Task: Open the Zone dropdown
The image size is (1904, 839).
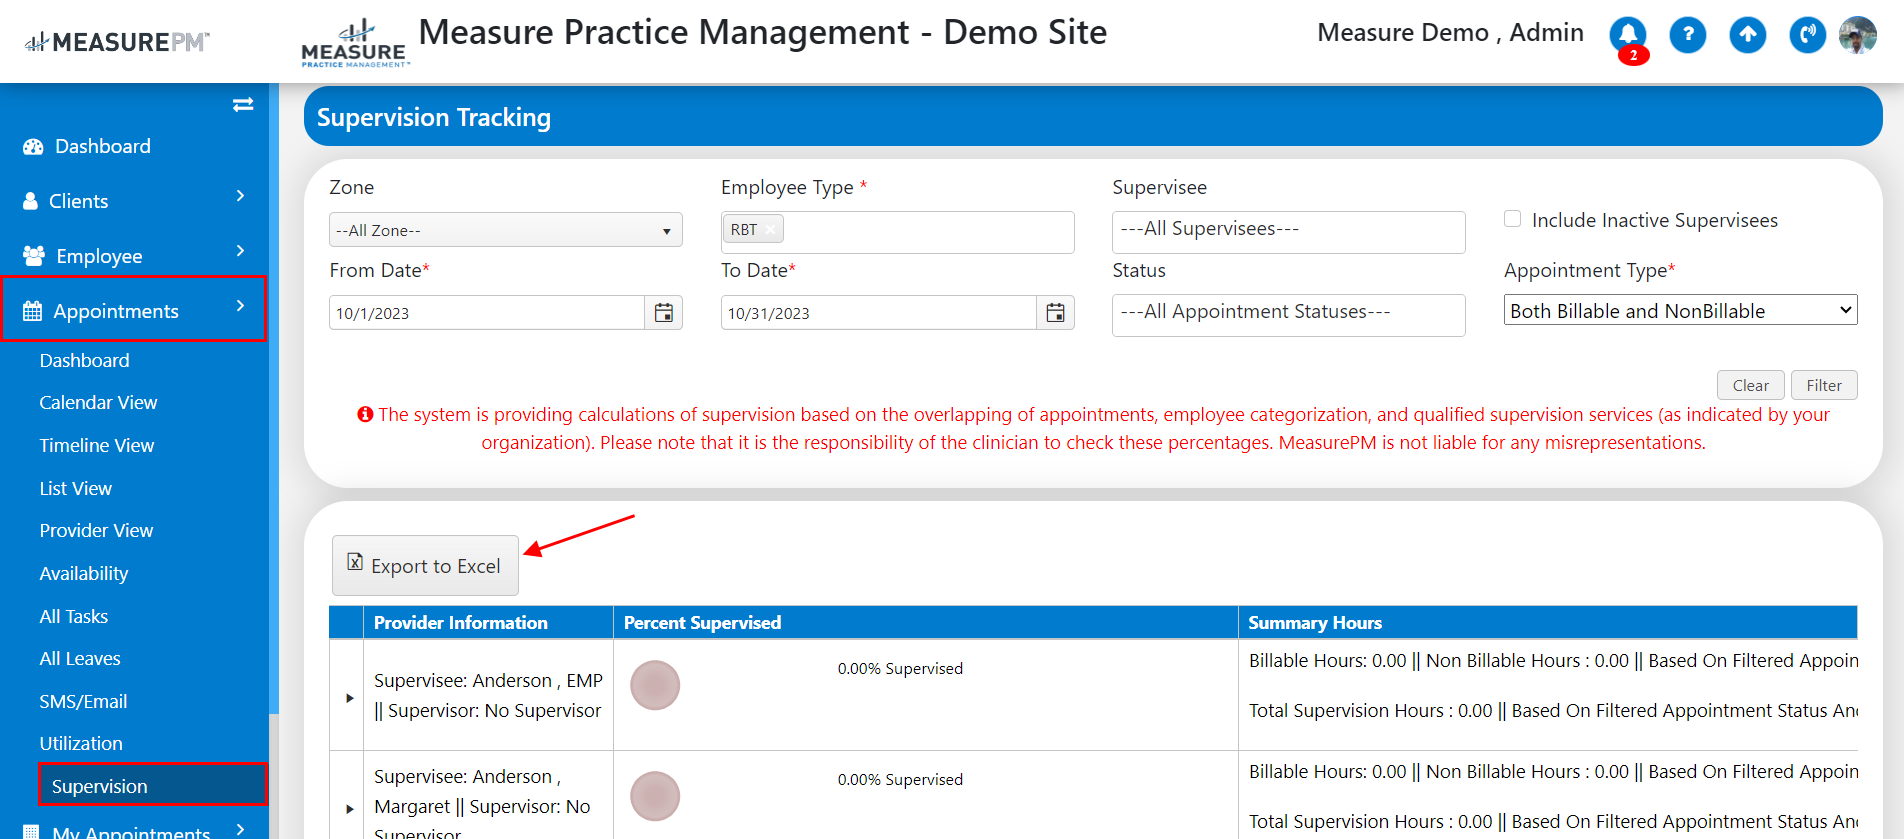Action: point(506,230)
